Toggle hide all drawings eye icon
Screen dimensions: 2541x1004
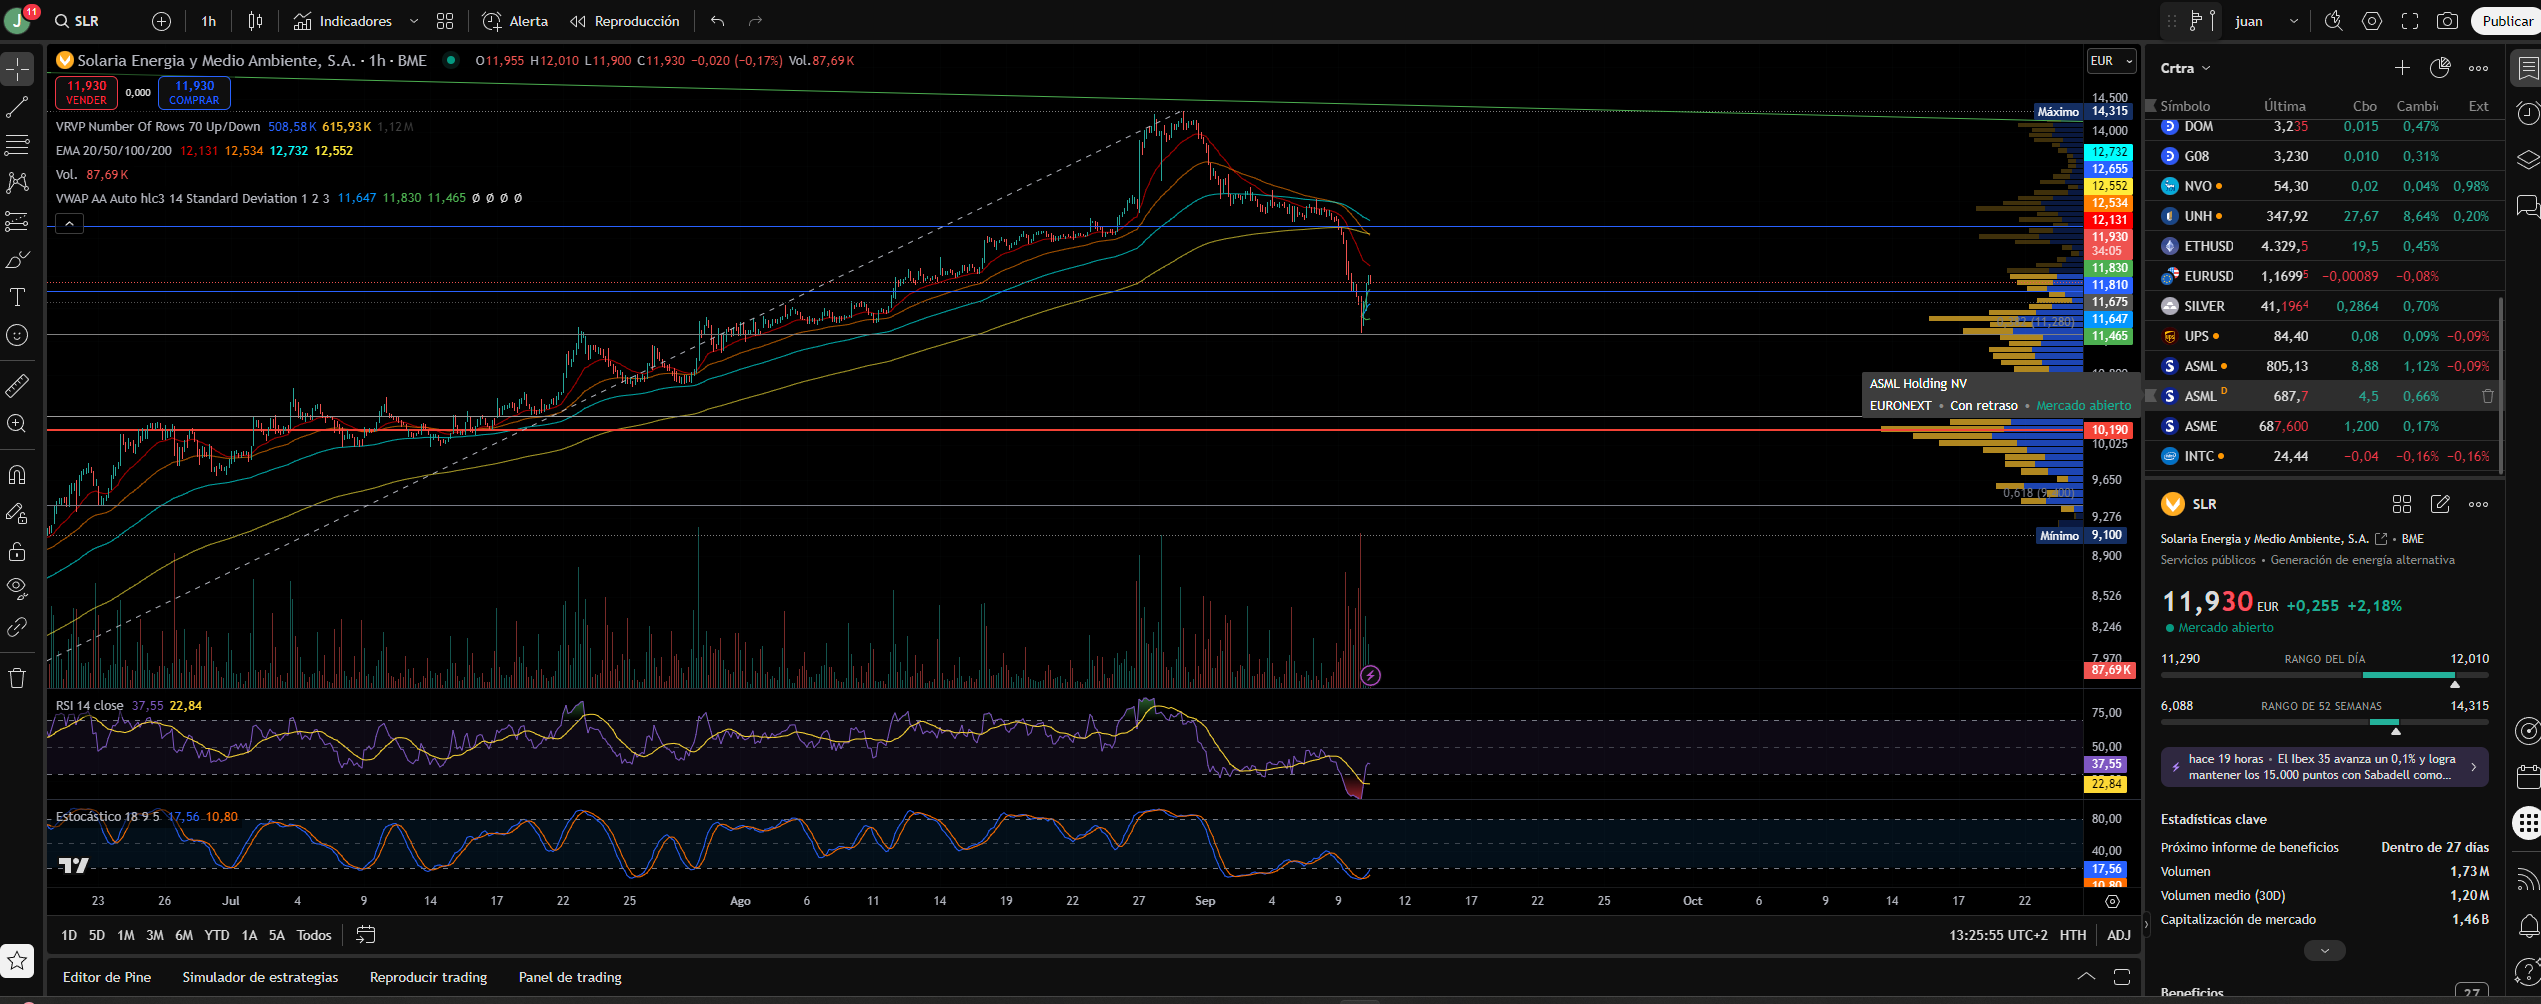[x=17, y=589]
